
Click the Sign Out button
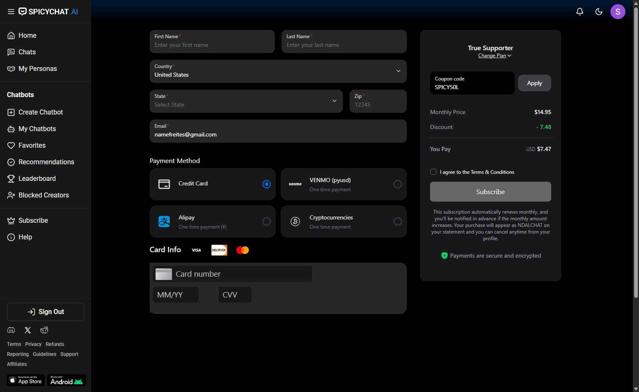click(45, 312)
